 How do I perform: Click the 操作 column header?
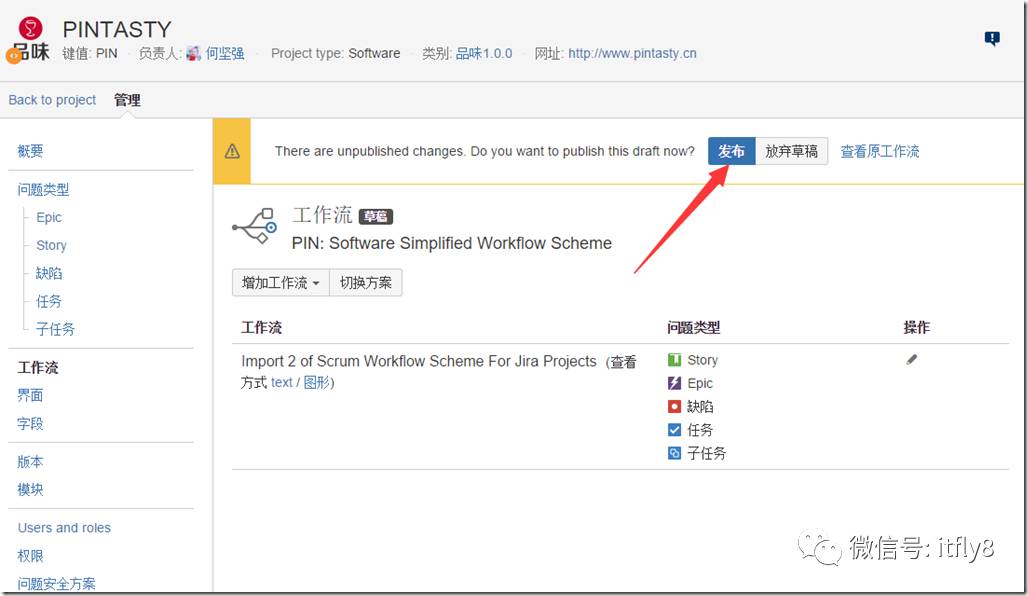click(x=917, y=328)
